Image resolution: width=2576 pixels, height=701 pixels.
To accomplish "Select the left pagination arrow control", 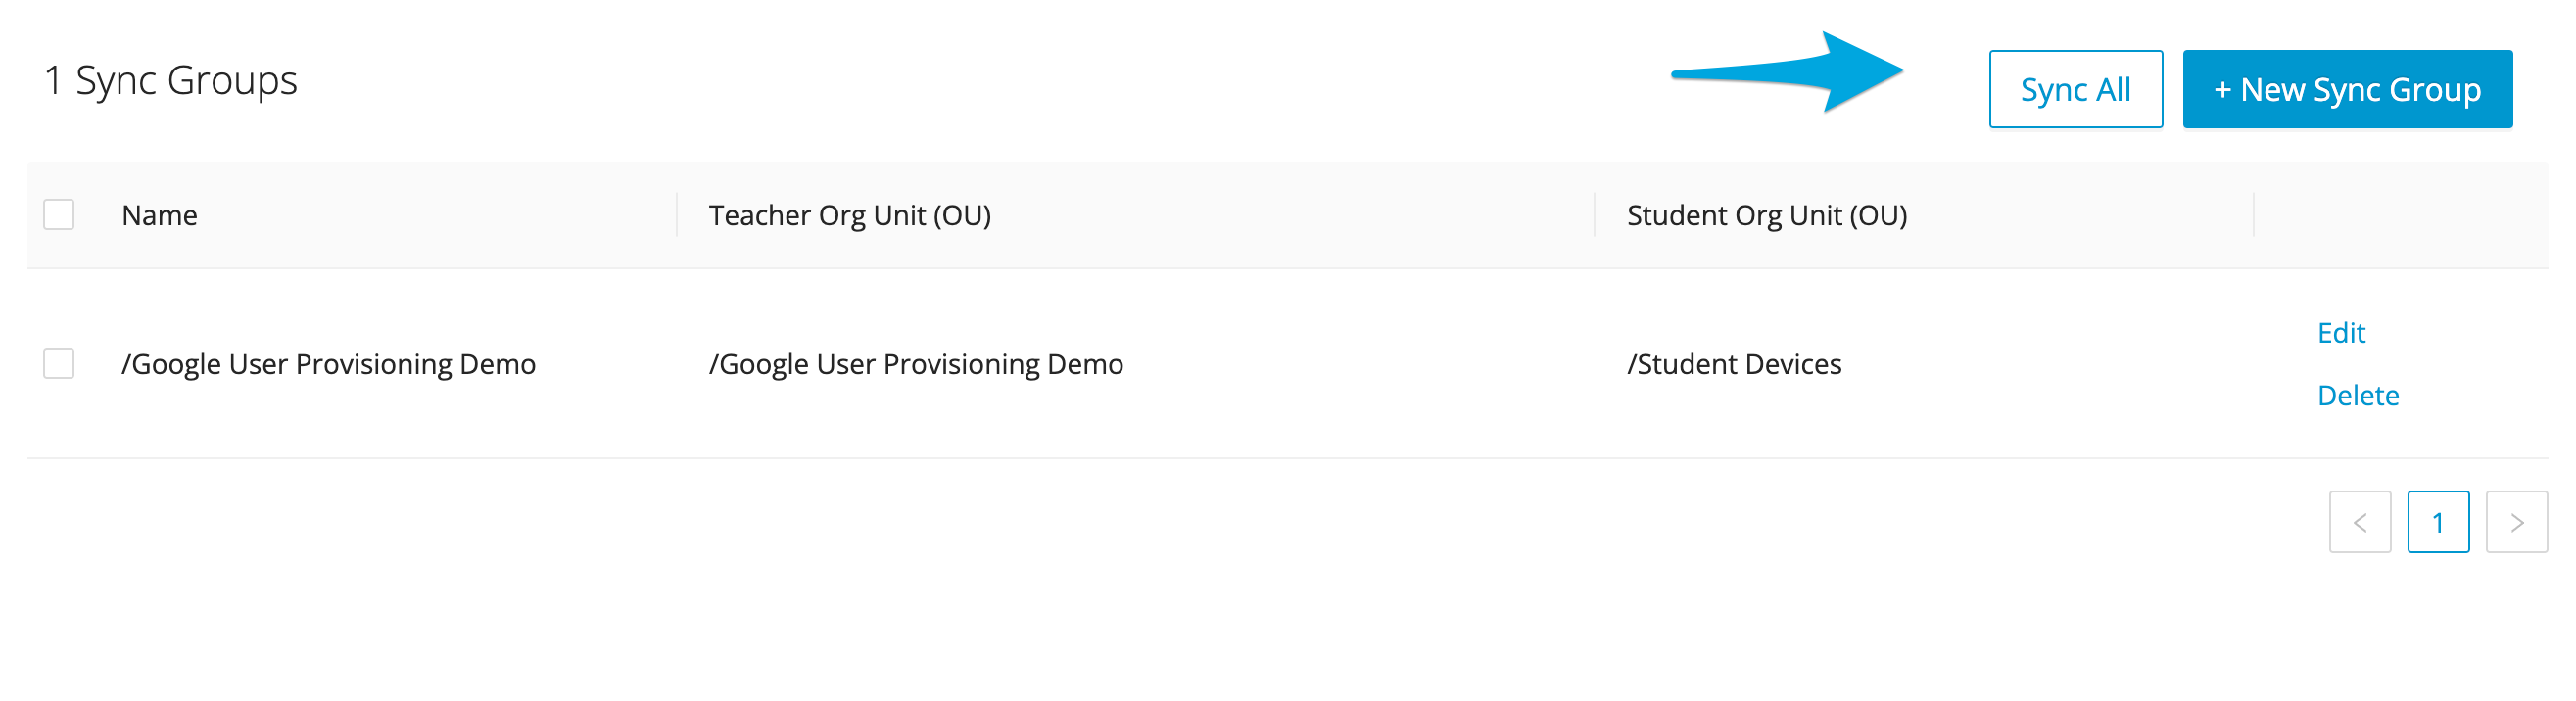I will point(2361,521).
